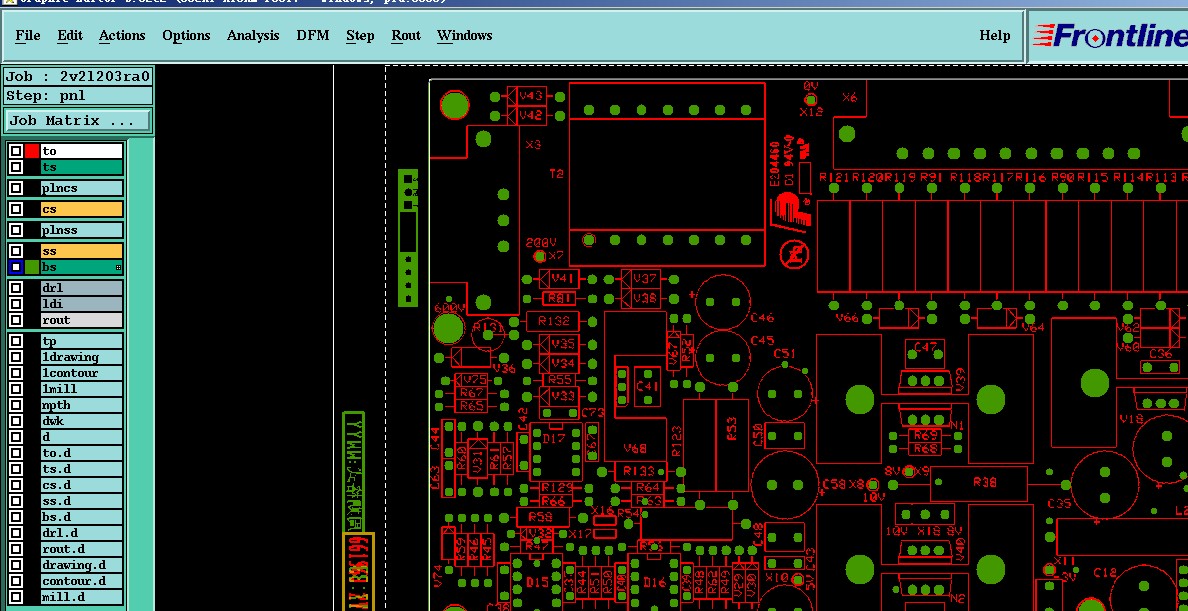Click the R38 resistor outline on the board
This screenshot has height=611, width=1188.
[x=978, y=482]
